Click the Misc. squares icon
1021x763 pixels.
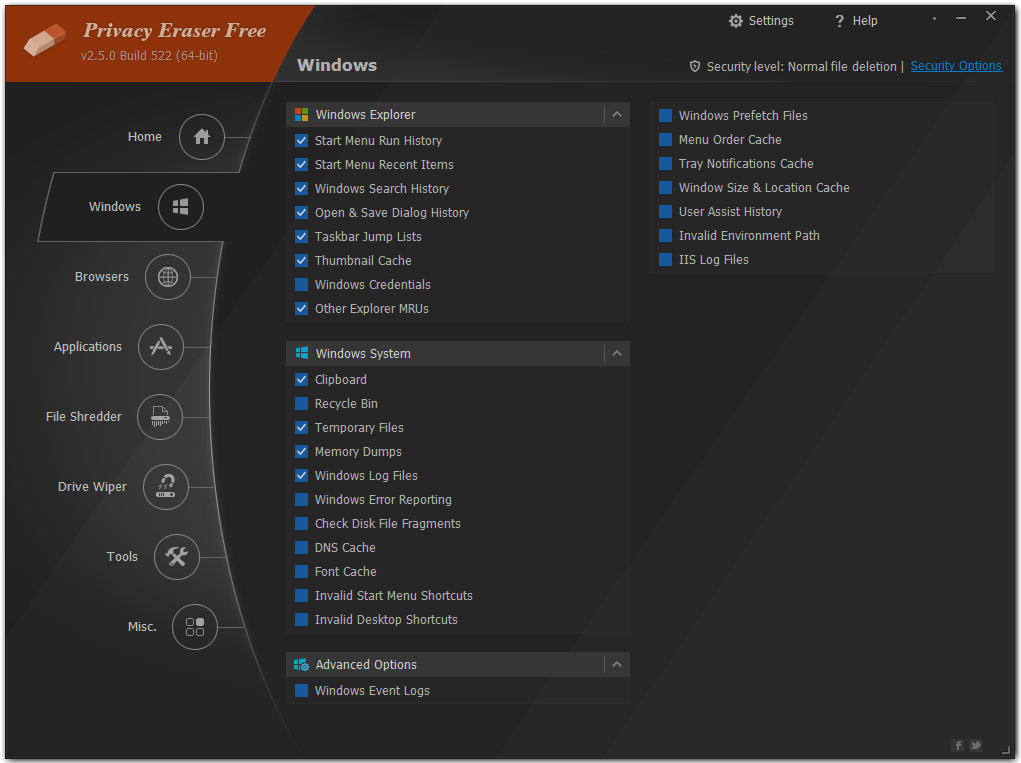pyautogui.click(x=195, y=627)
